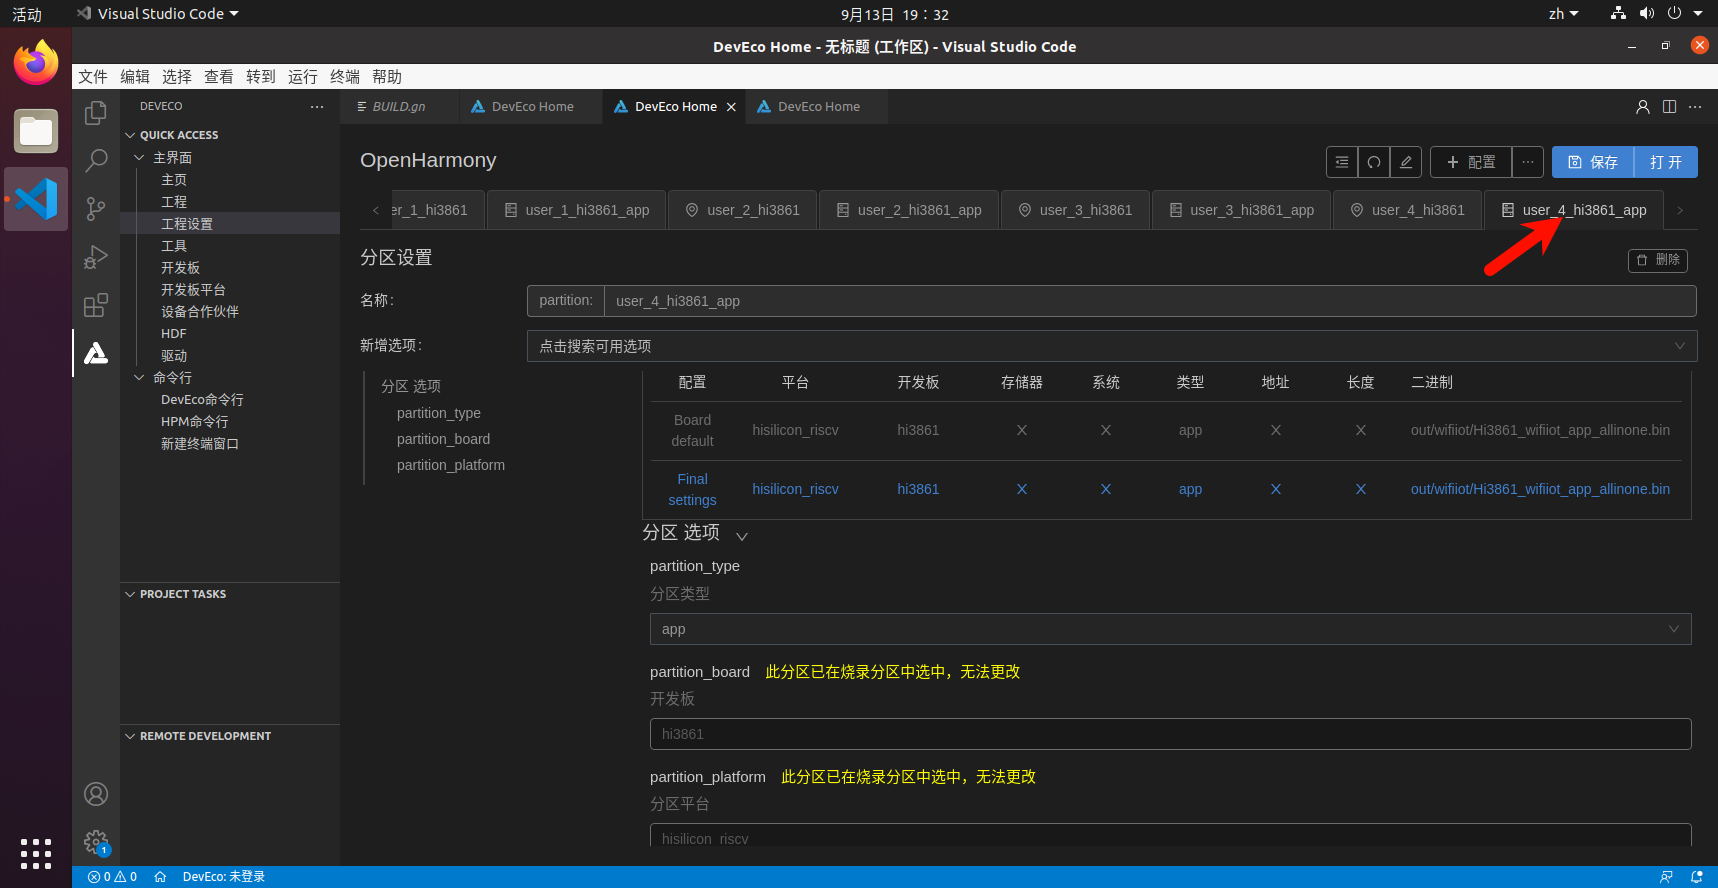Open the Manage gear icon
The width and height of the screenshot is (1718, 888).
[96, 842]
